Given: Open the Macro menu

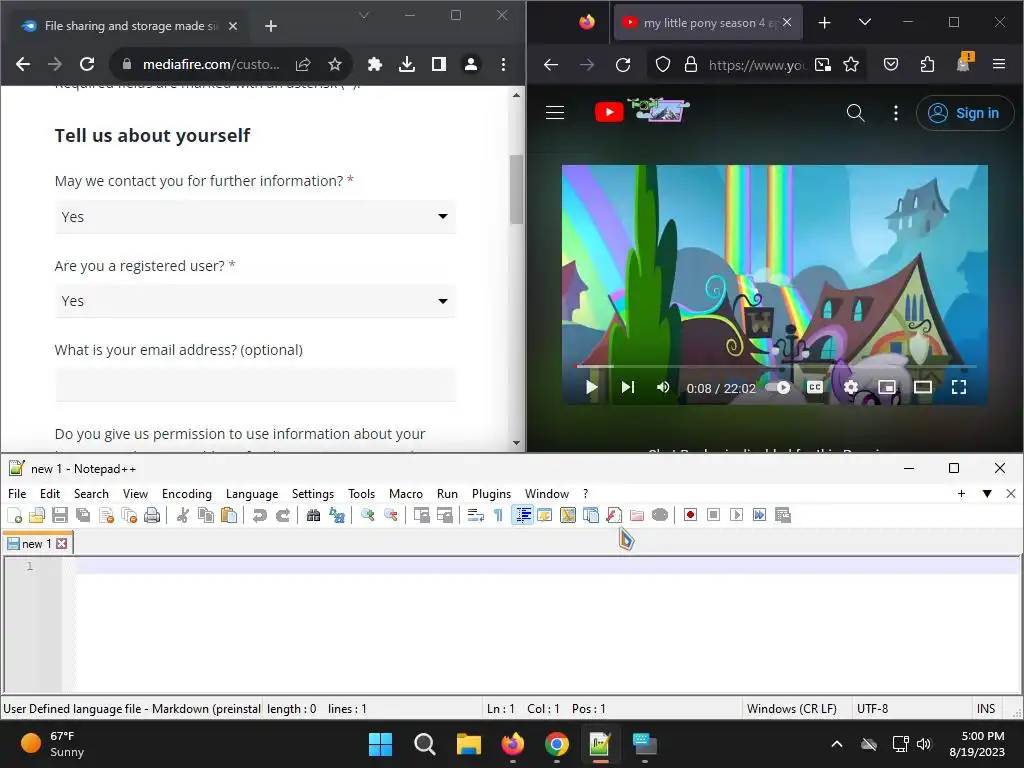Looking at the screenshot, I should tap(406, 494).
